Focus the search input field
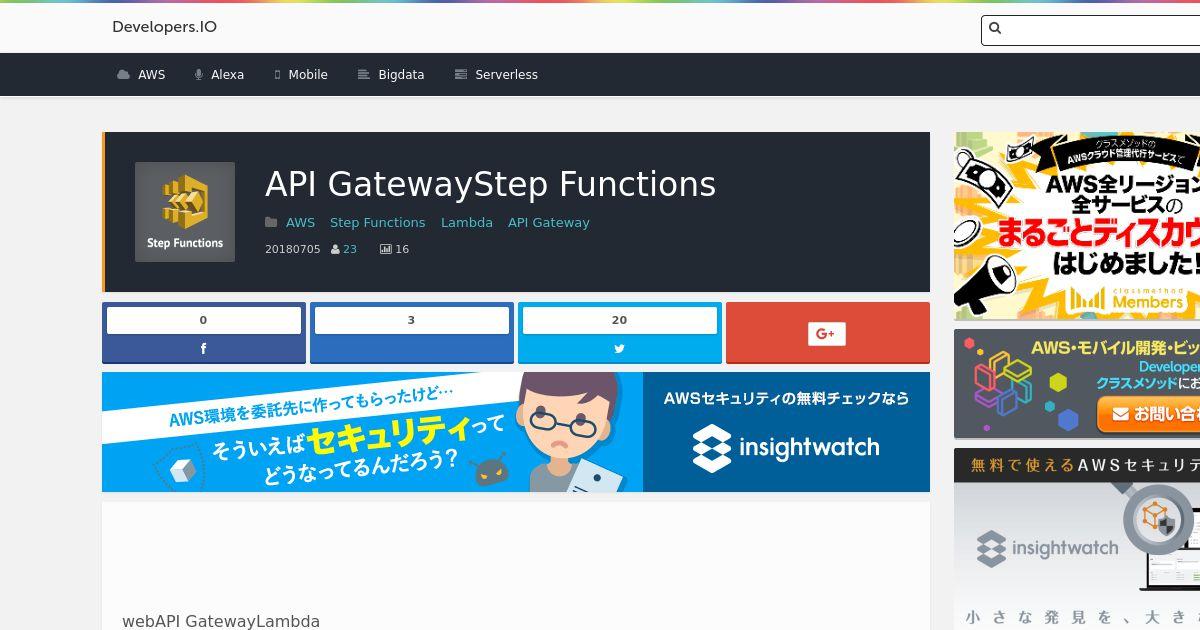 pos(1090,30)
